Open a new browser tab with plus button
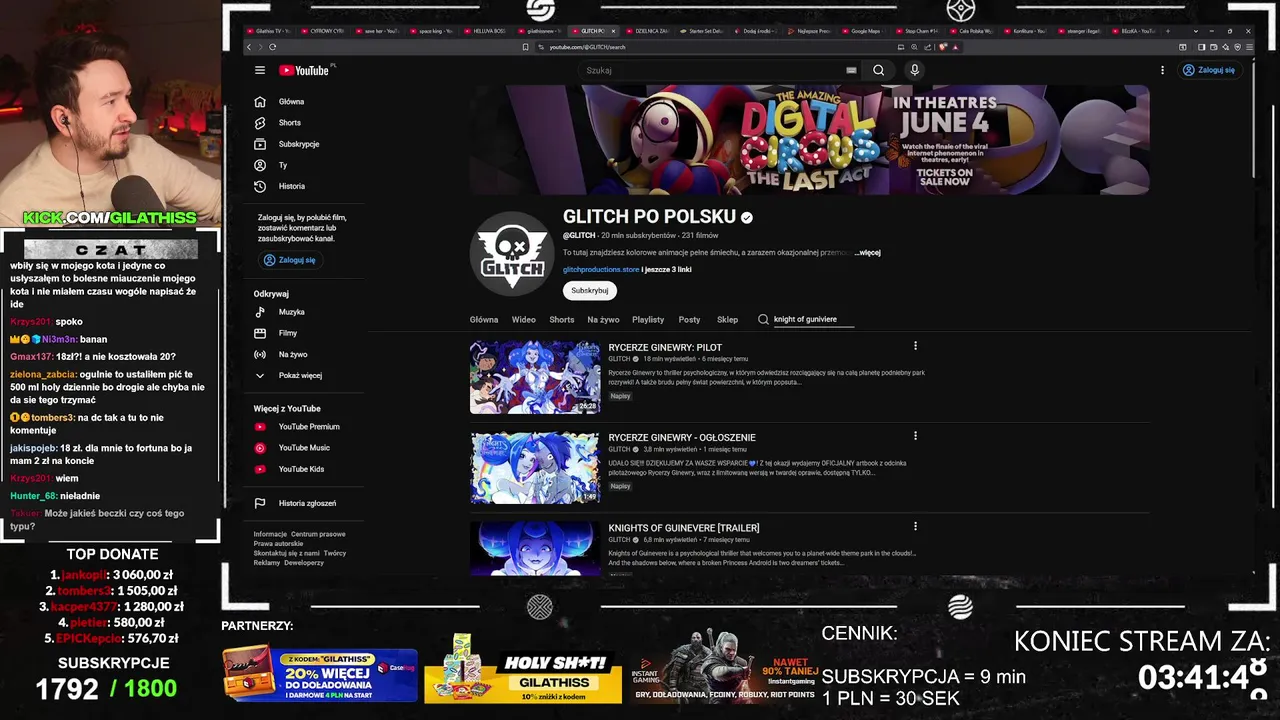 1166,31
